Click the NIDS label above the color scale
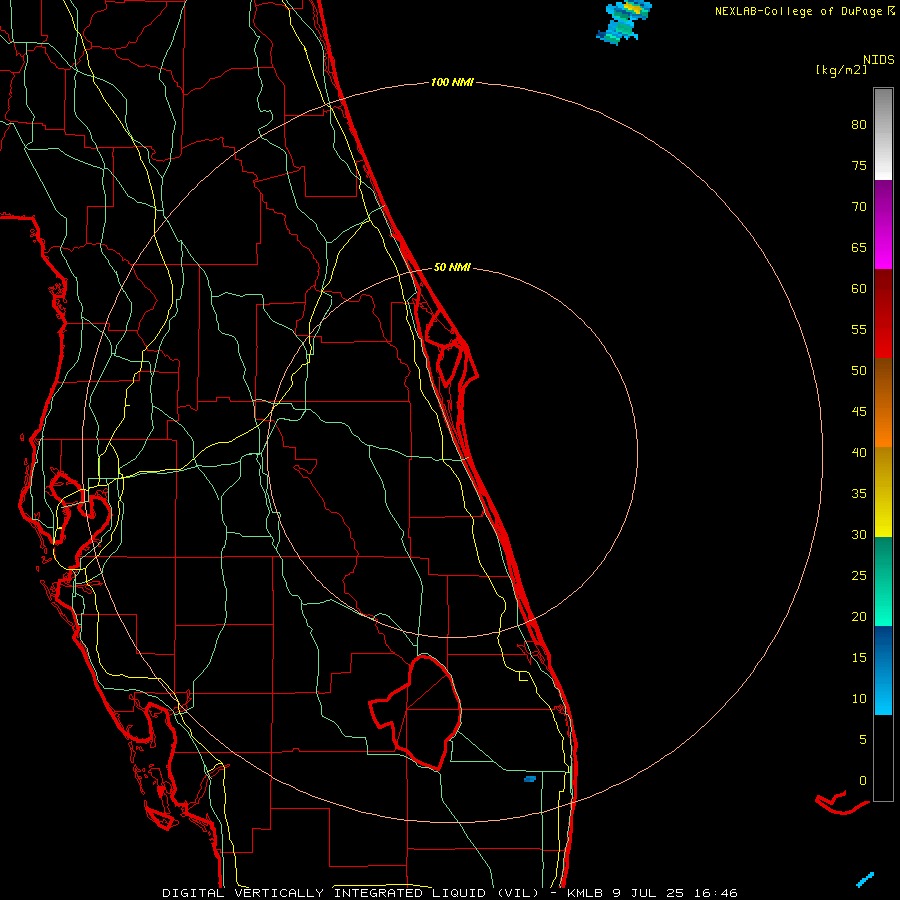 click(x=878, y=59)
